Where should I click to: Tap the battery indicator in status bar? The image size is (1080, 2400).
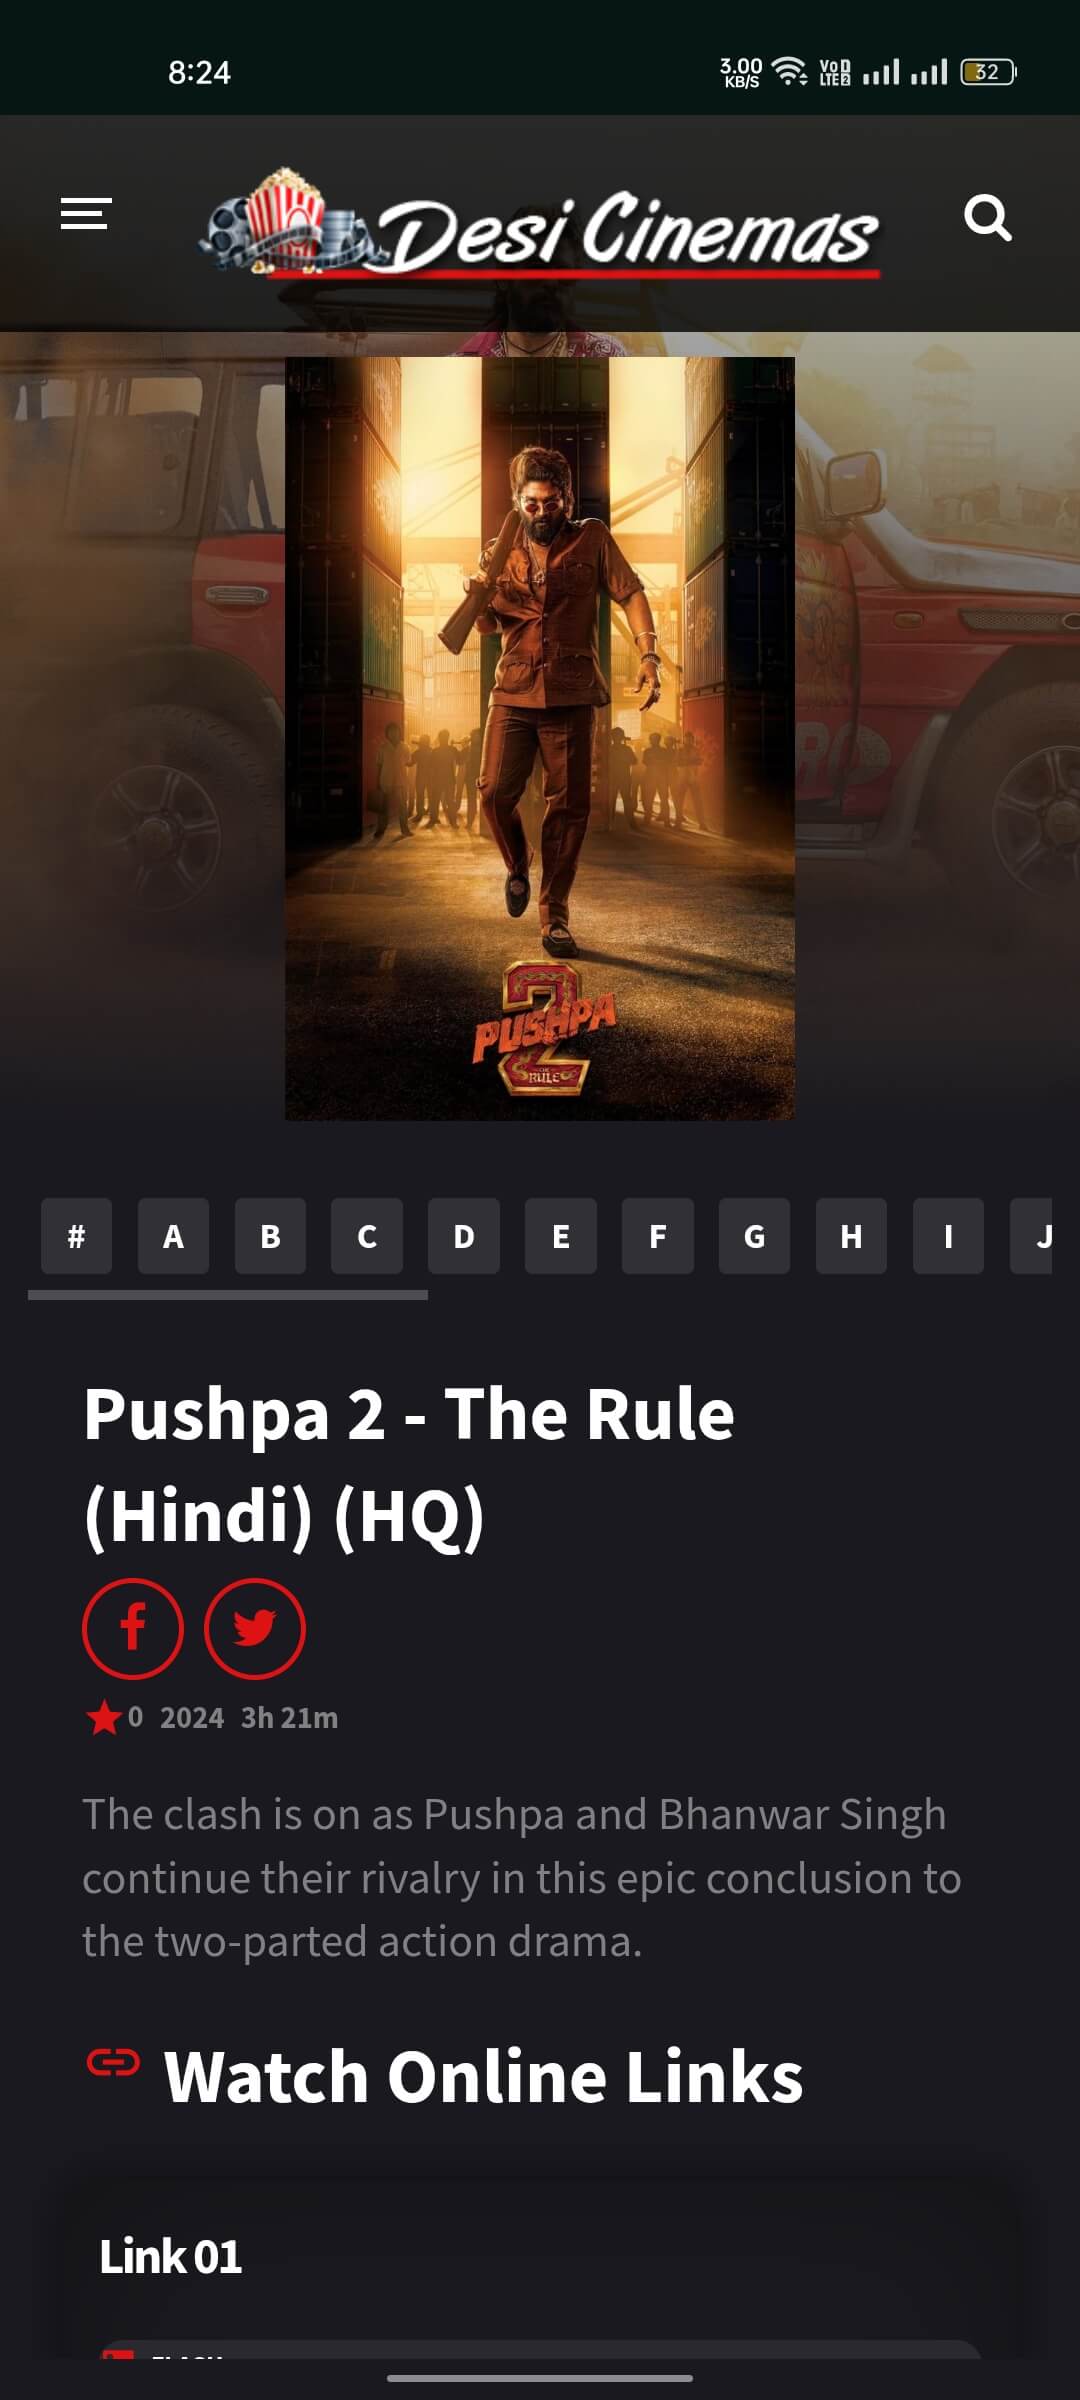coord(989,72)
